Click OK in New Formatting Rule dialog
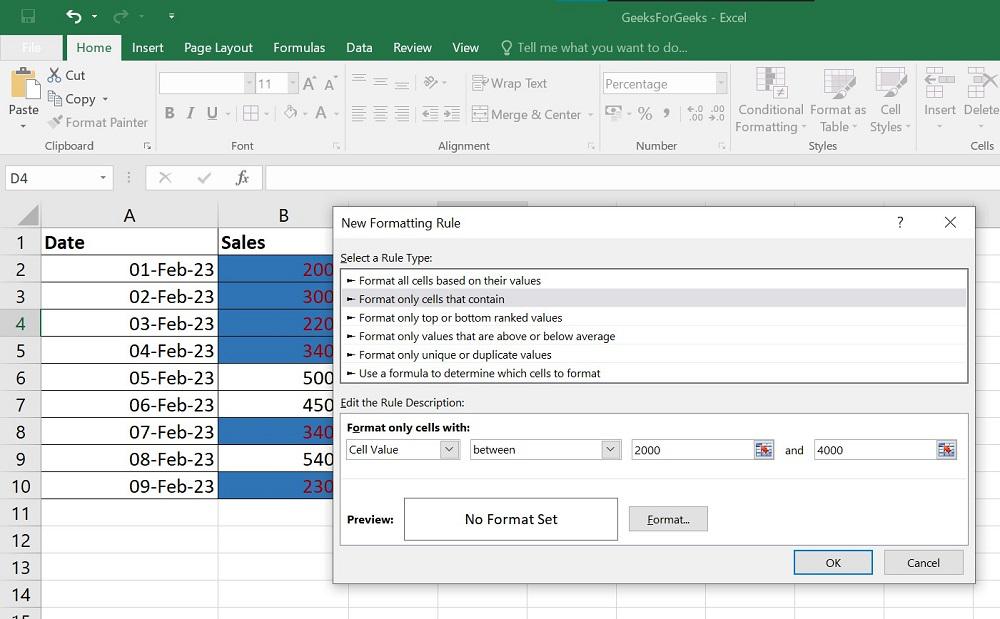This screenshot has height=619, width=1000. pos(832,563)
